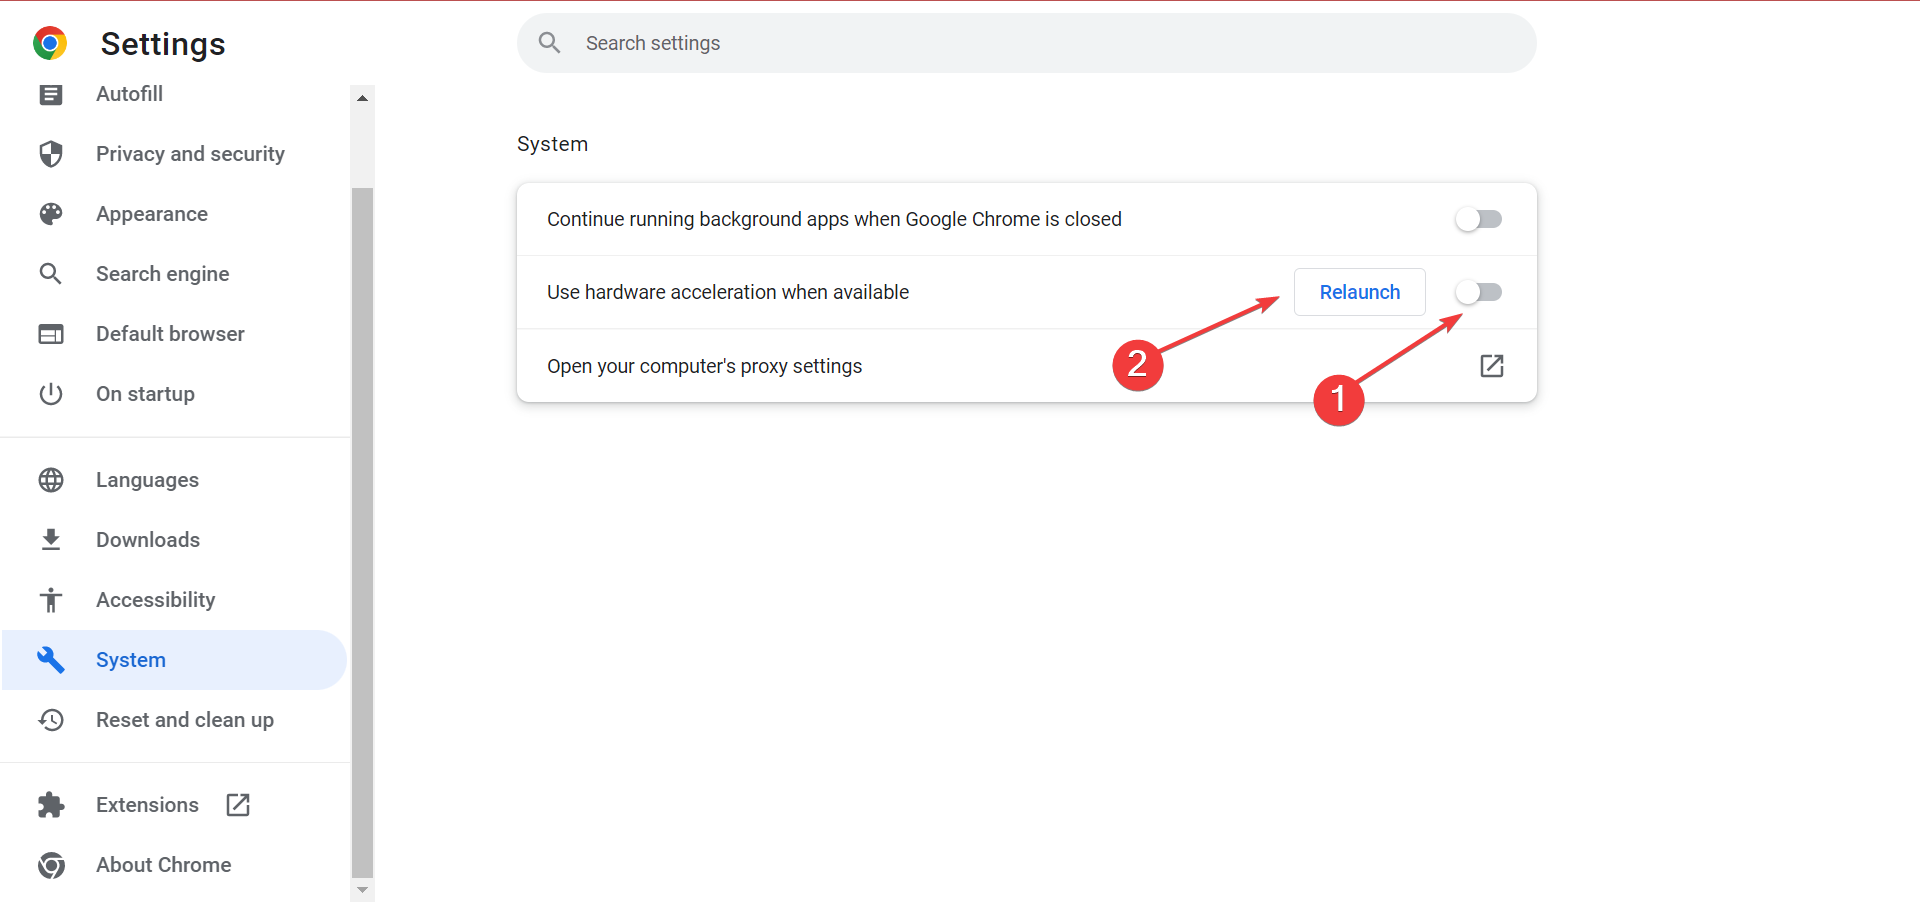This screenshot has height=902, width=1920.
Task: Select the System menu item
Action: click(x=174, y=660)
